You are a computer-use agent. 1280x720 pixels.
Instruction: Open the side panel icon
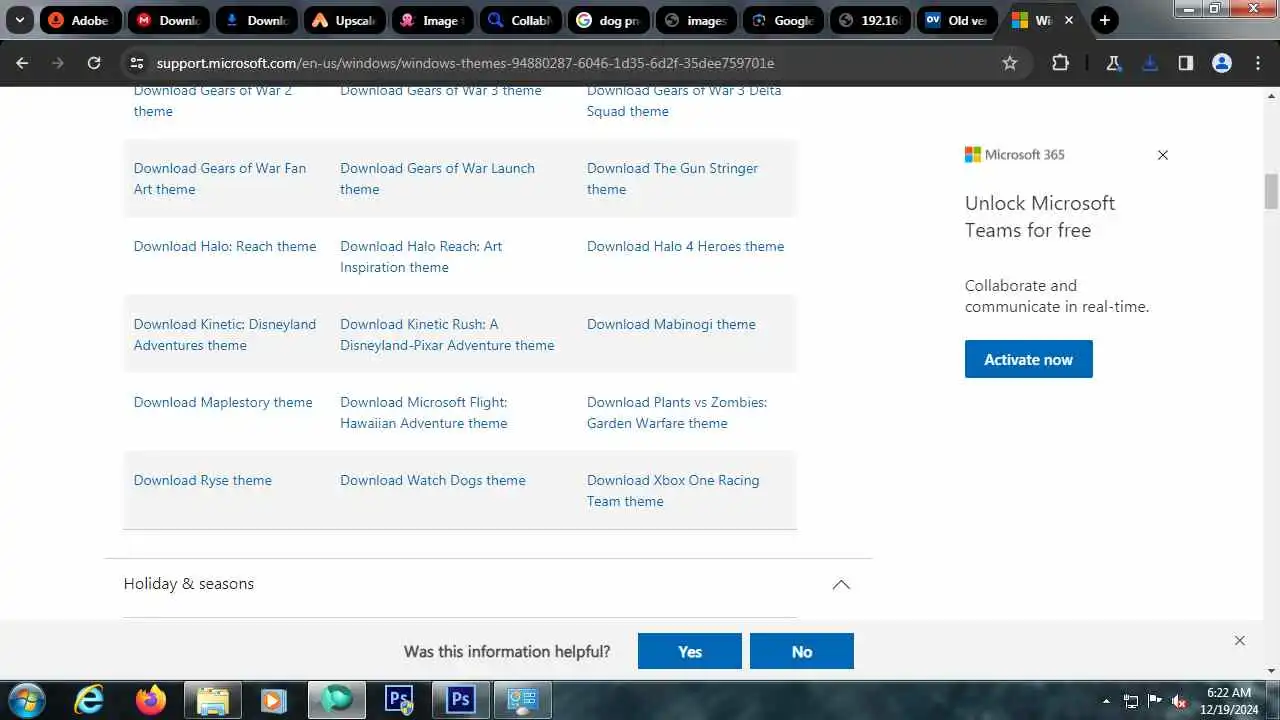[x=1186, y=63]
